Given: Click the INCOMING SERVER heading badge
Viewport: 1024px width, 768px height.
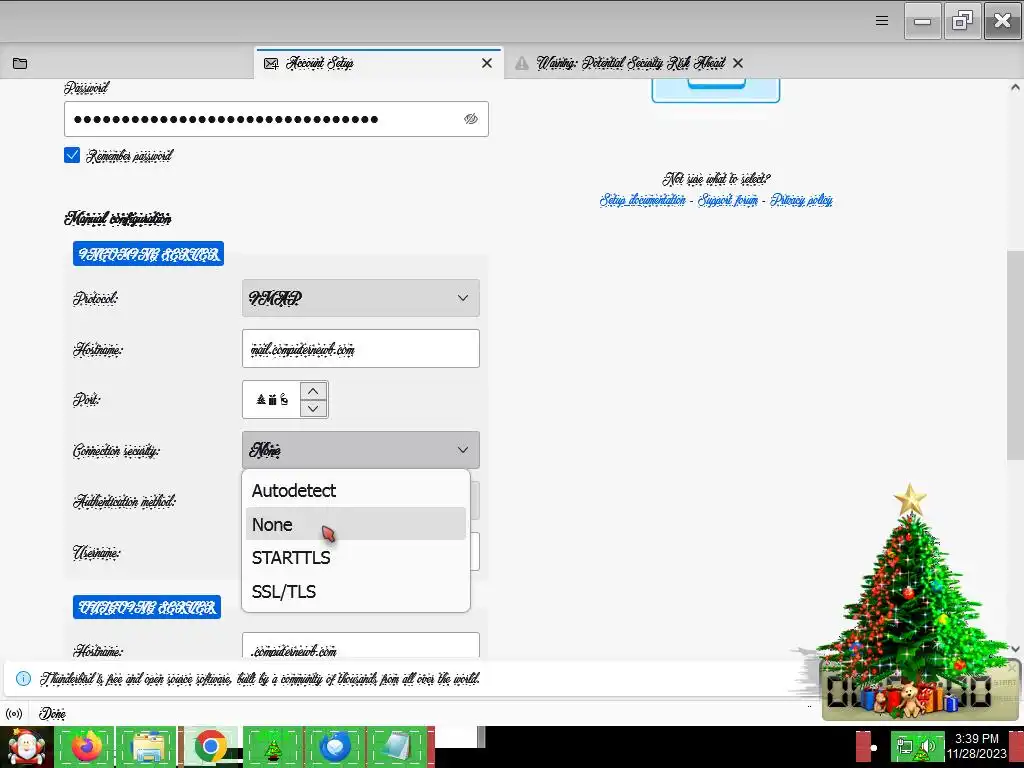Looking at the screenshot, I should 148,254.
